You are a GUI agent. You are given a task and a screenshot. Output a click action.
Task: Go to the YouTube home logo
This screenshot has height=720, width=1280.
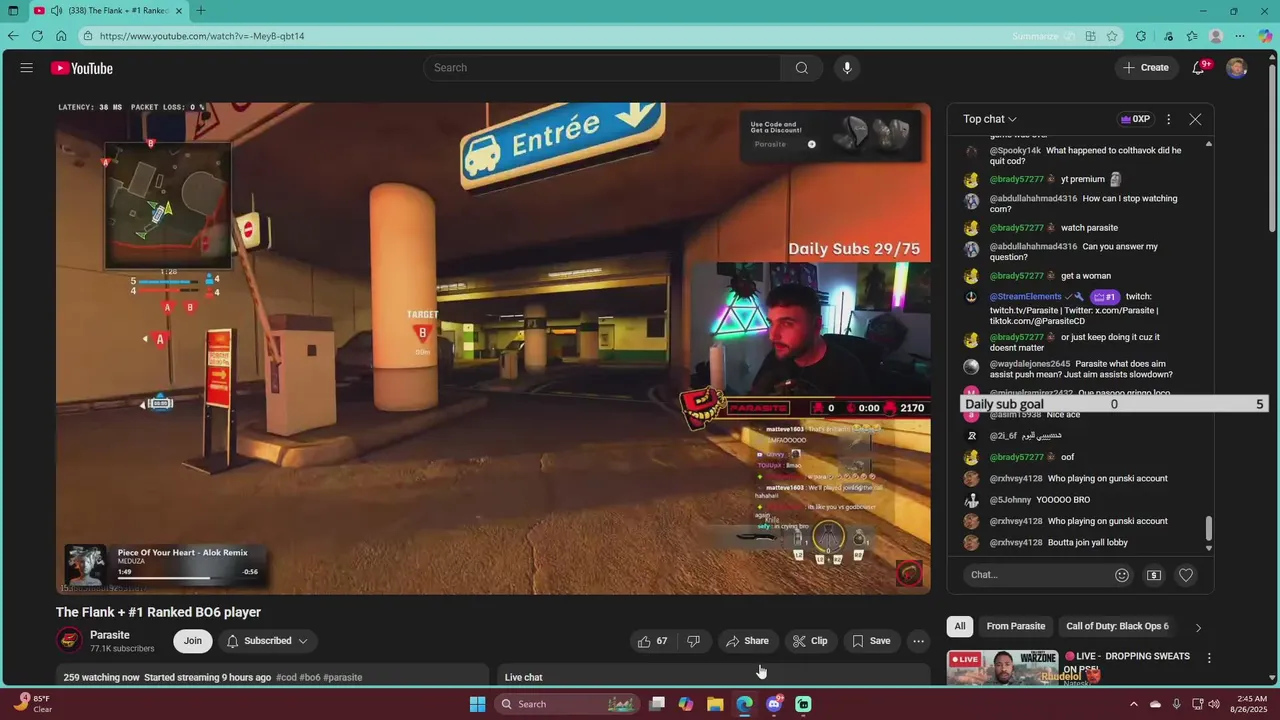click(82, 68)
